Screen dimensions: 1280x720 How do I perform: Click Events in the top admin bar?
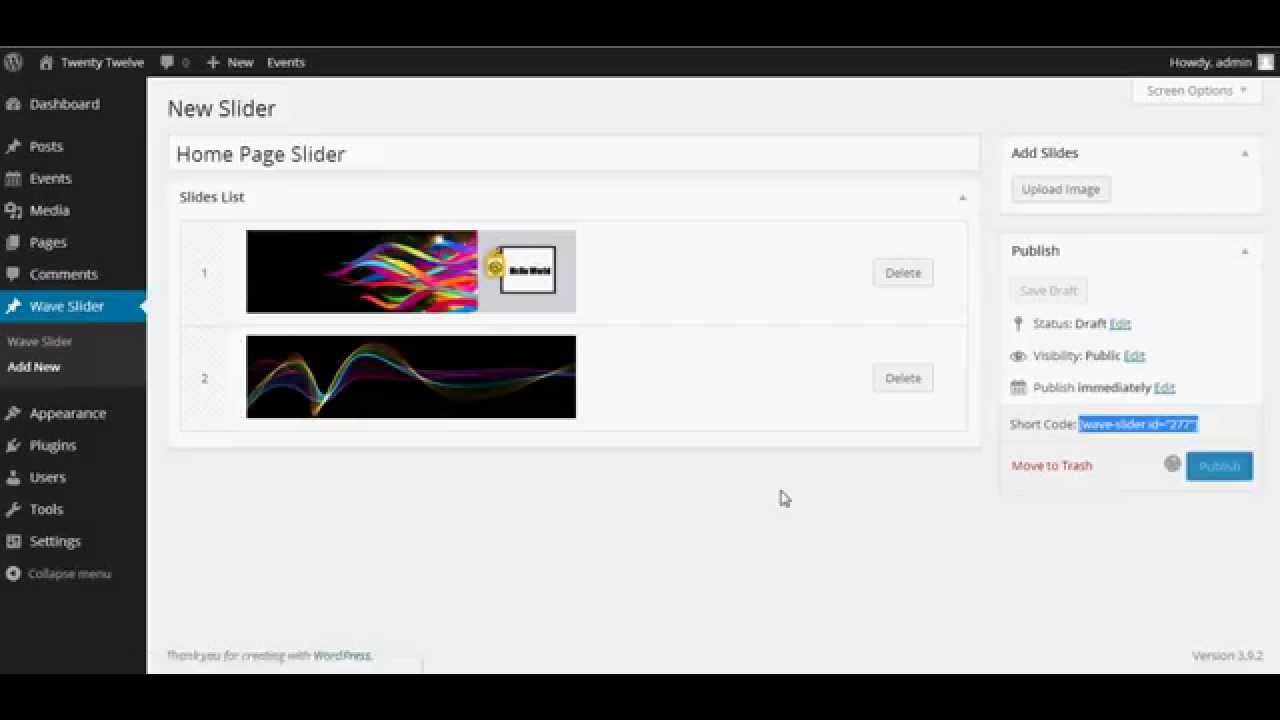[286, 62]
